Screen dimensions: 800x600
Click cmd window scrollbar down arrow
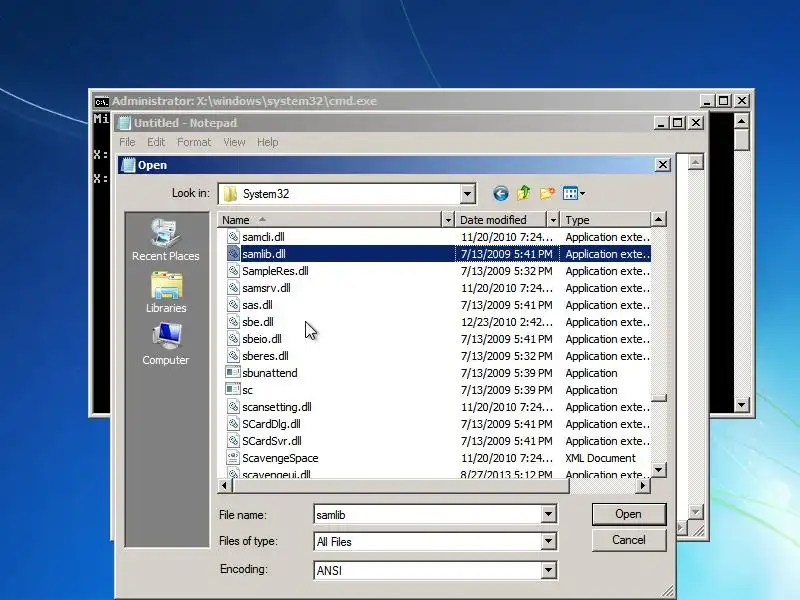pyautogui.click(x=741, y=405)
